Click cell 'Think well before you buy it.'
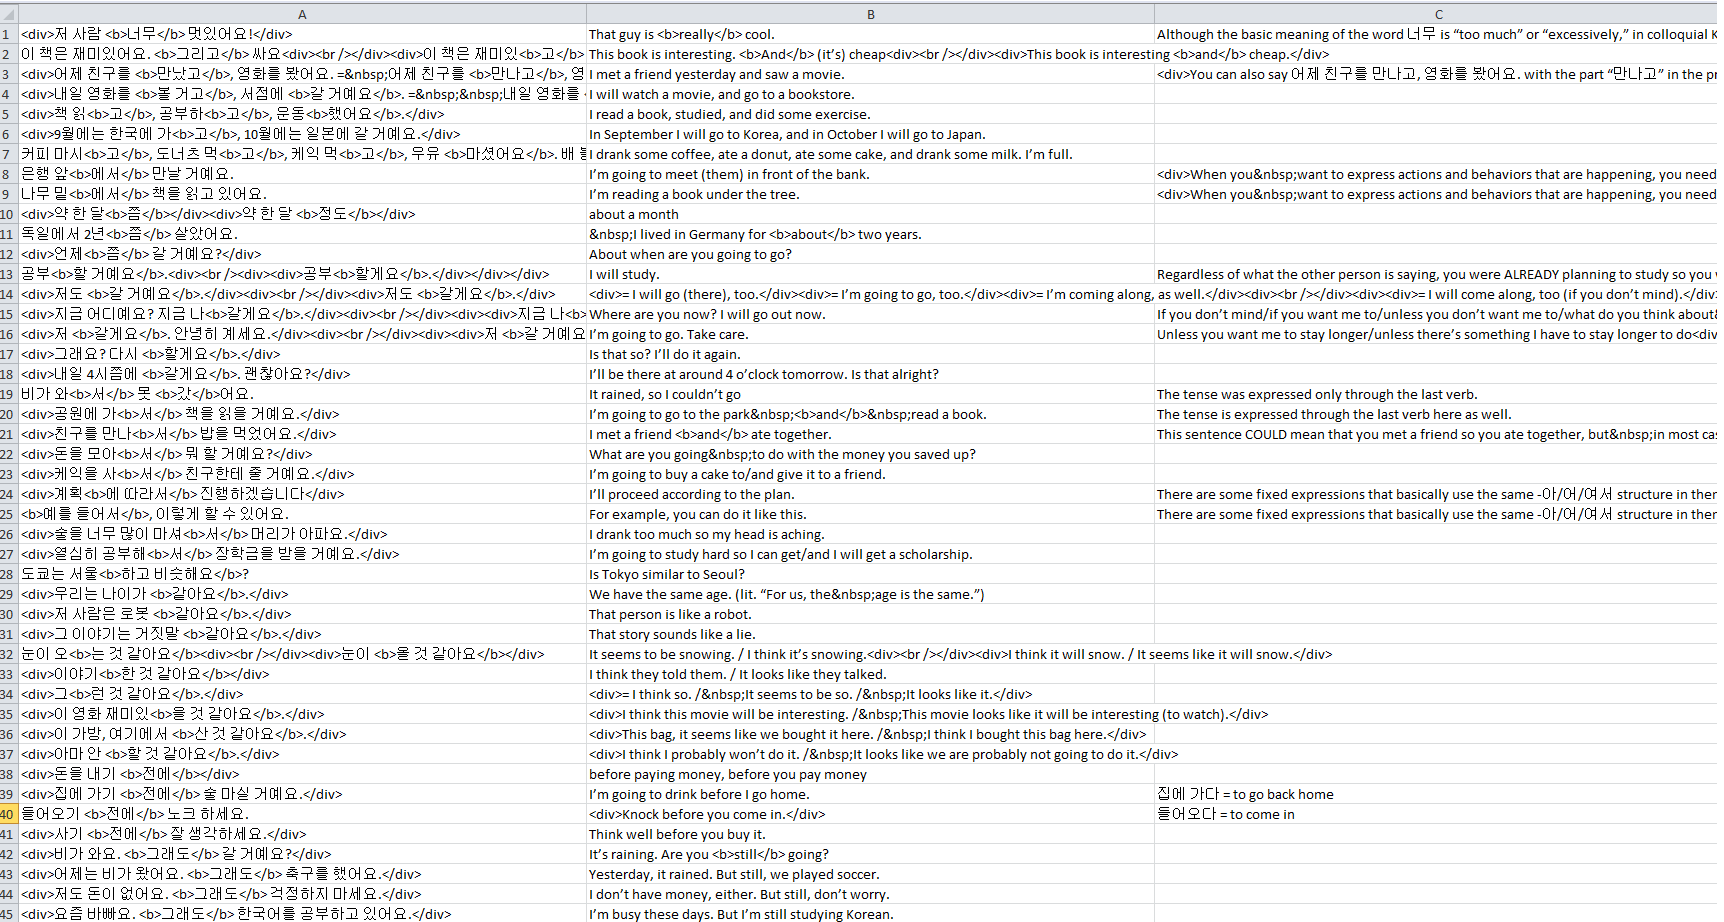This screenshot has height=922, width=1724. coord(870,834)
